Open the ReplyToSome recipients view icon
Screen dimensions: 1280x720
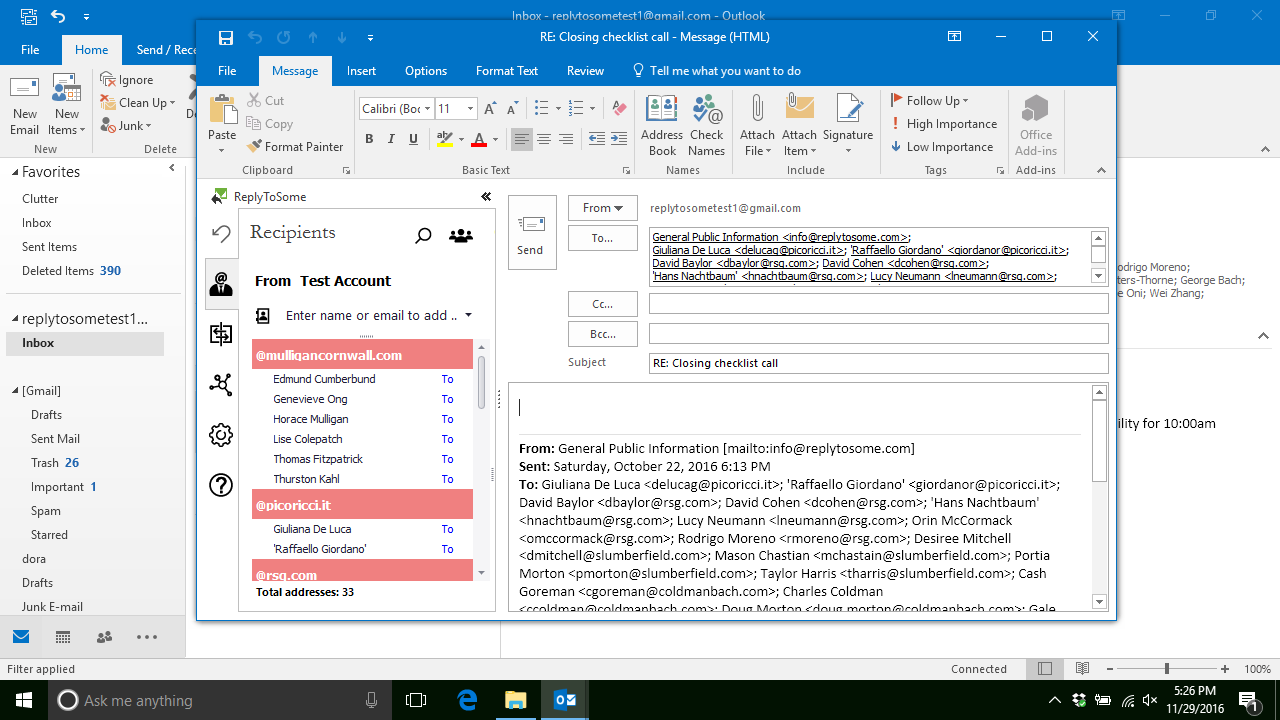point(221,284)
